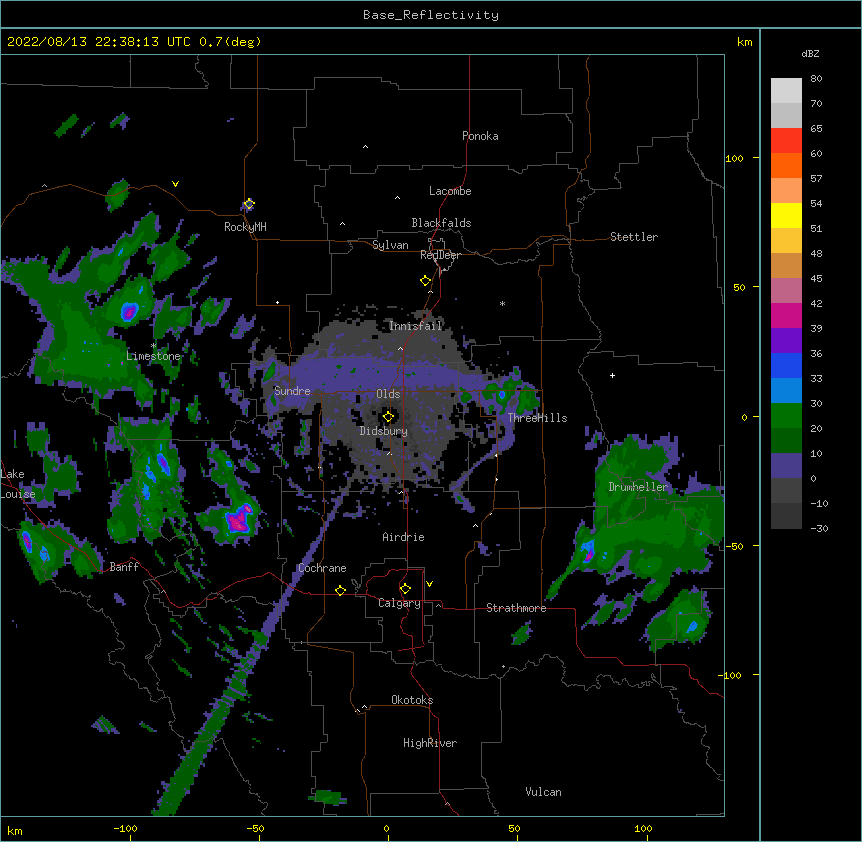Select the pink swatch between 45 and 42 dBZ
Image resolution: width=862 pixels, height=842 pixels.
(x=786, y=291)
